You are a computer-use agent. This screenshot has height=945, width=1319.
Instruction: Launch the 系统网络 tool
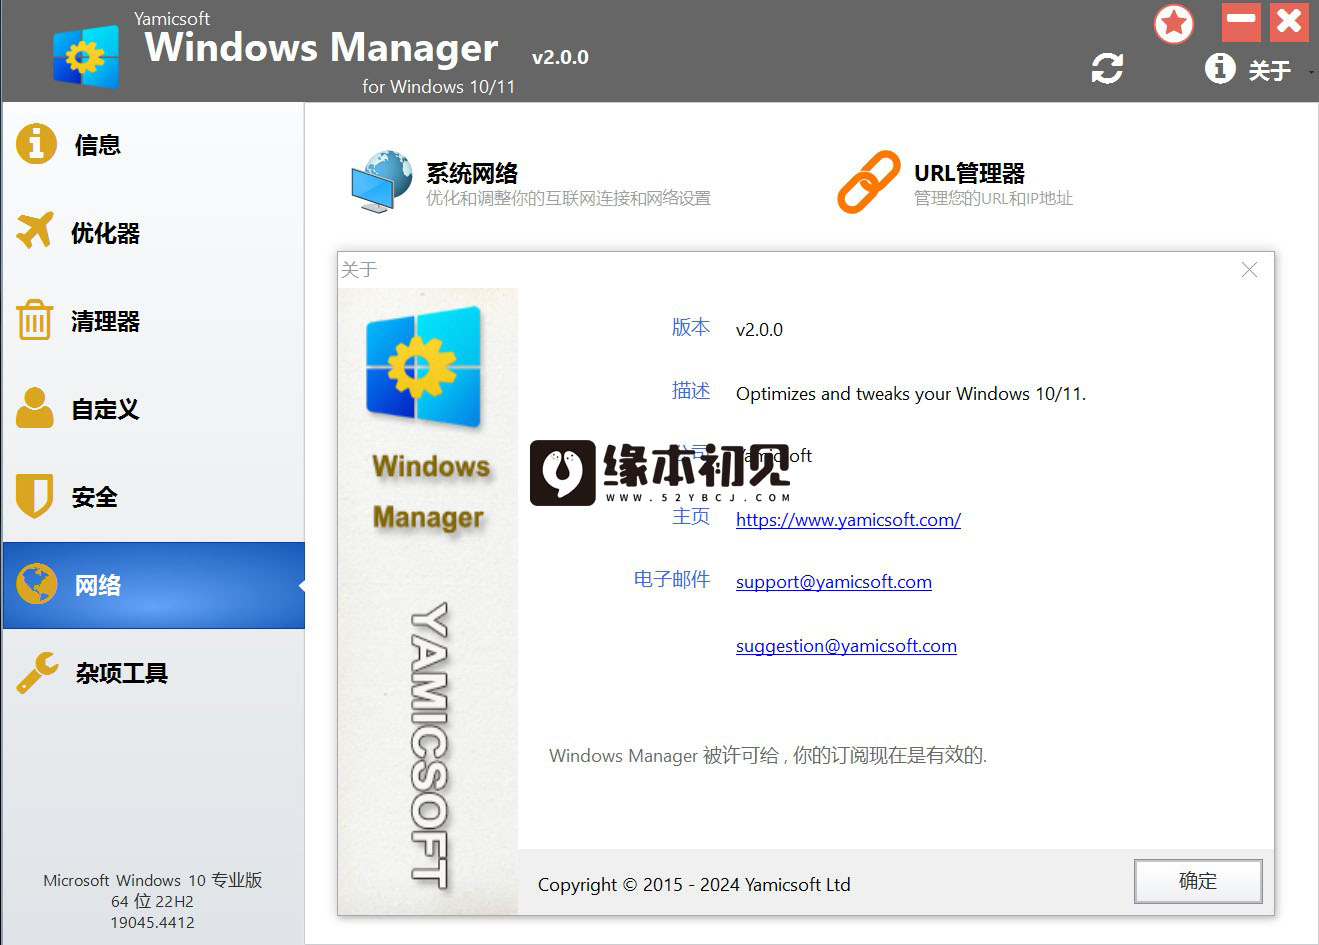(530, 182)
